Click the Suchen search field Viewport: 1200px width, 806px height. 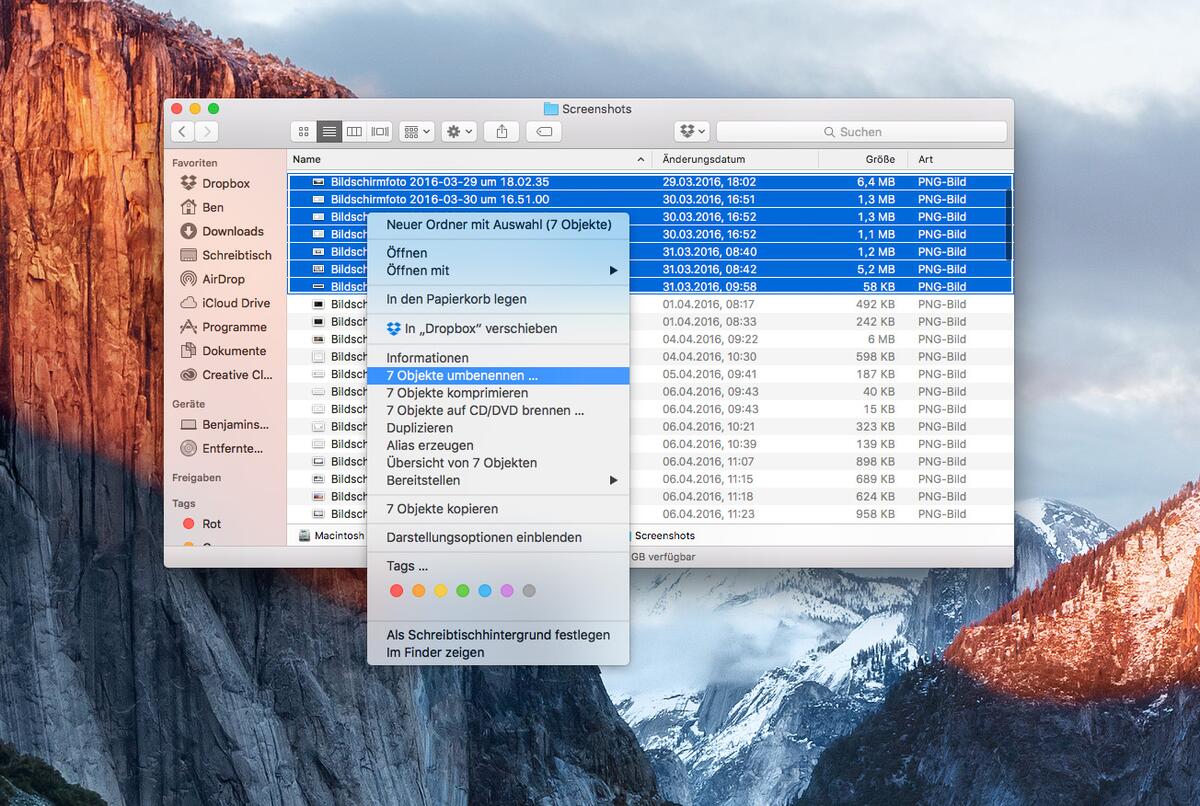click(x=860, y=132)
